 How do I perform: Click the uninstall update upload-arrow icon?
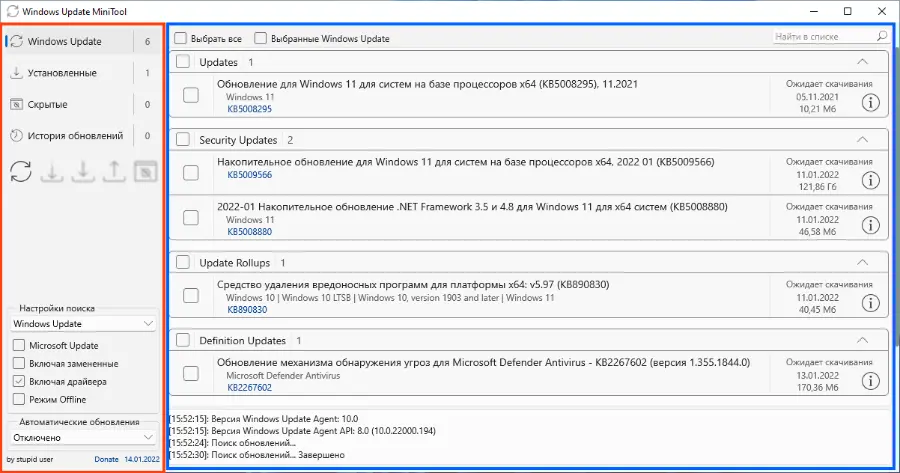click(114, 172)
